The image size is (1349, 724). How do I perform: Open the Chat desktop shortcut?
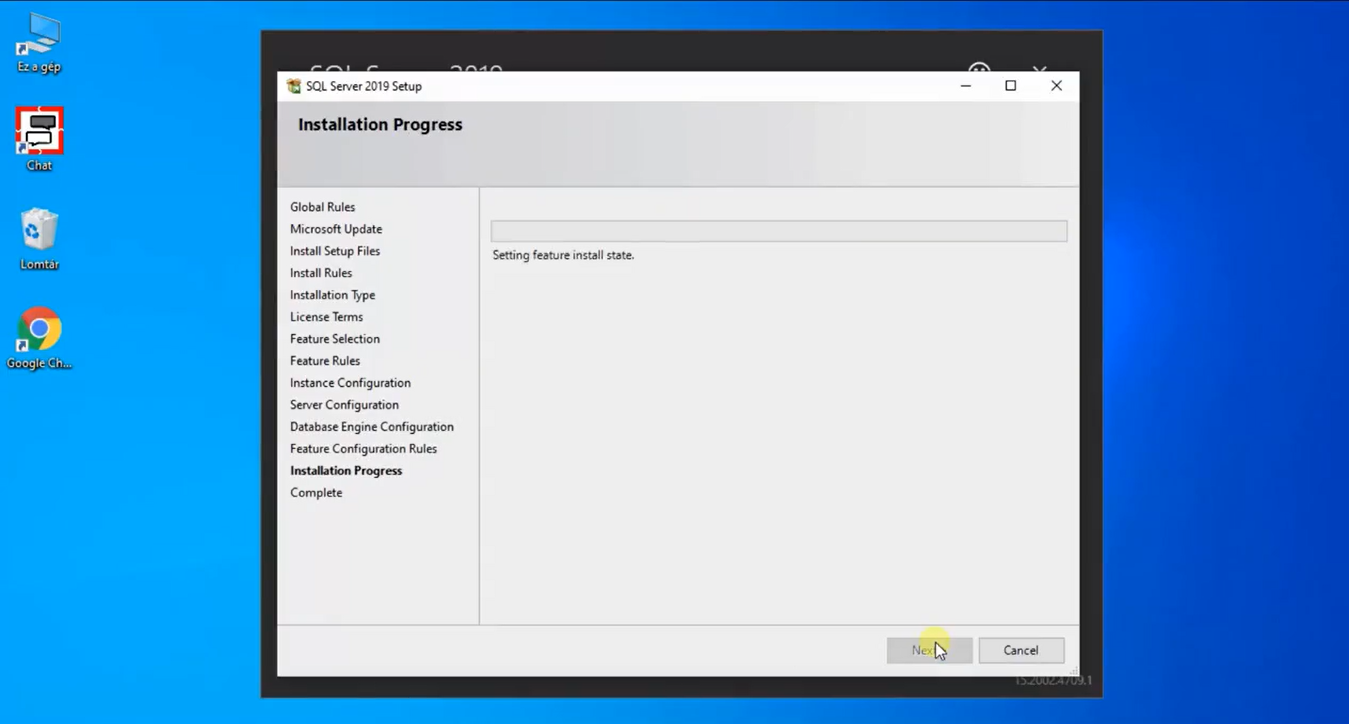tap(39, 139)
